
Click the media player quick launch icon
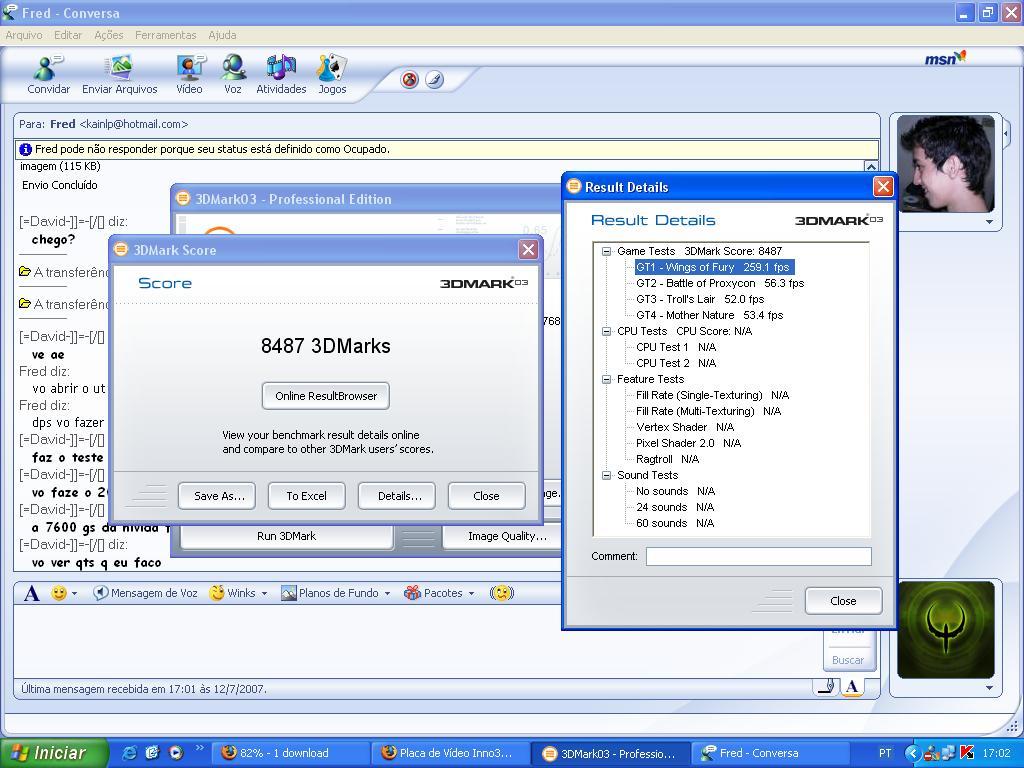pos(176,753)
